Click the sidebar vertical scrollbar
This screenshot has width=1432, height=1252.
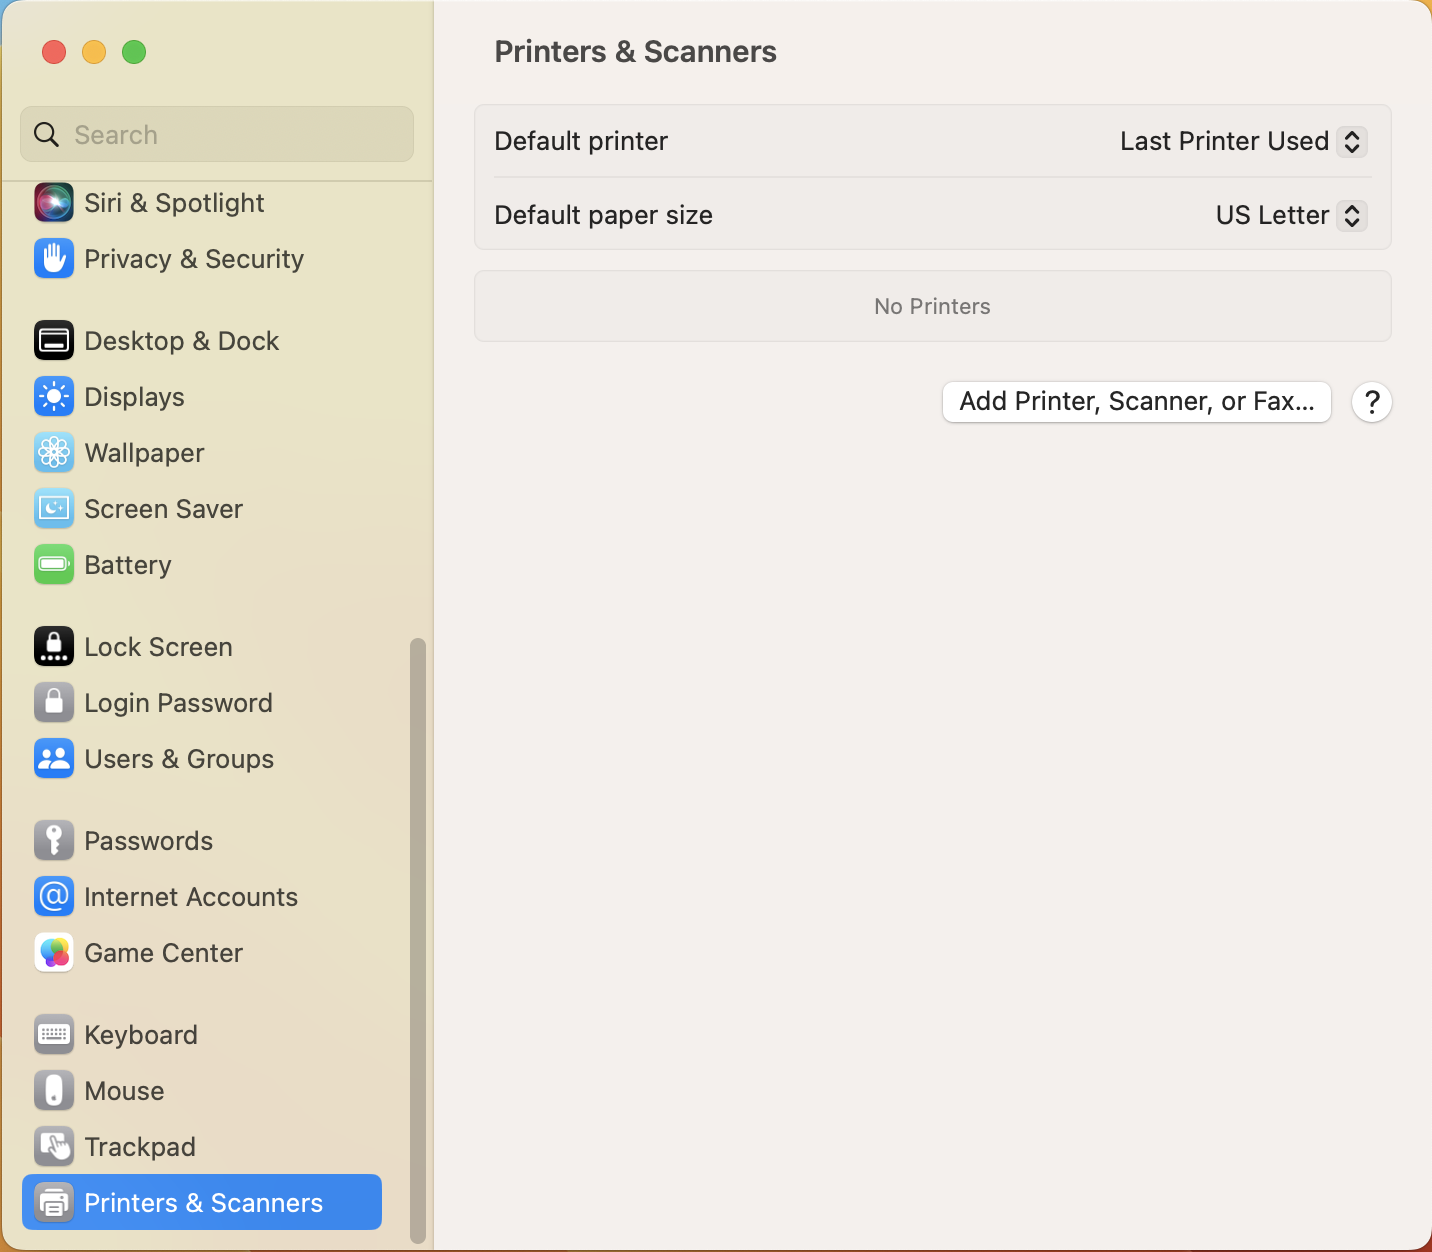click(x=418, y=941)
